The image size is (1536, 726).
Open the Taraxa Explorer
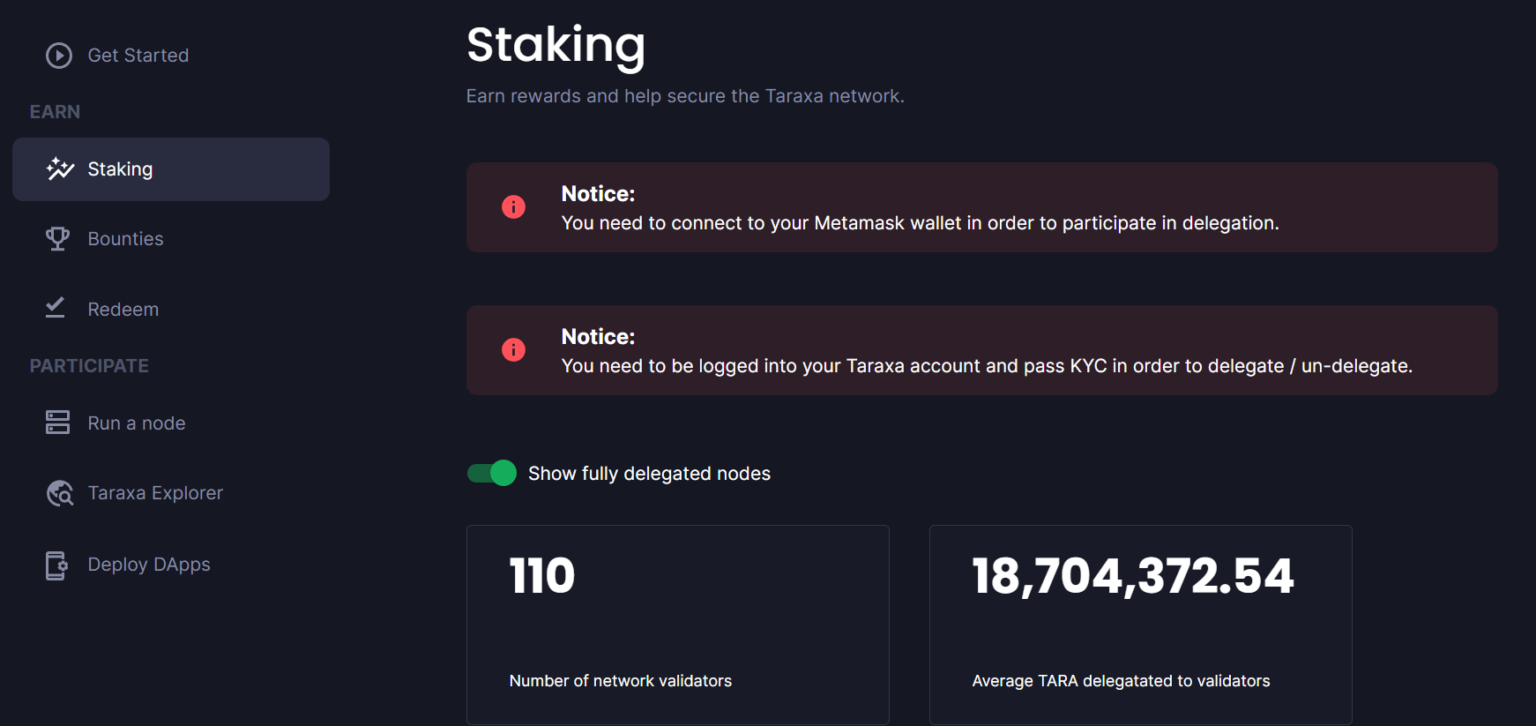155,492
